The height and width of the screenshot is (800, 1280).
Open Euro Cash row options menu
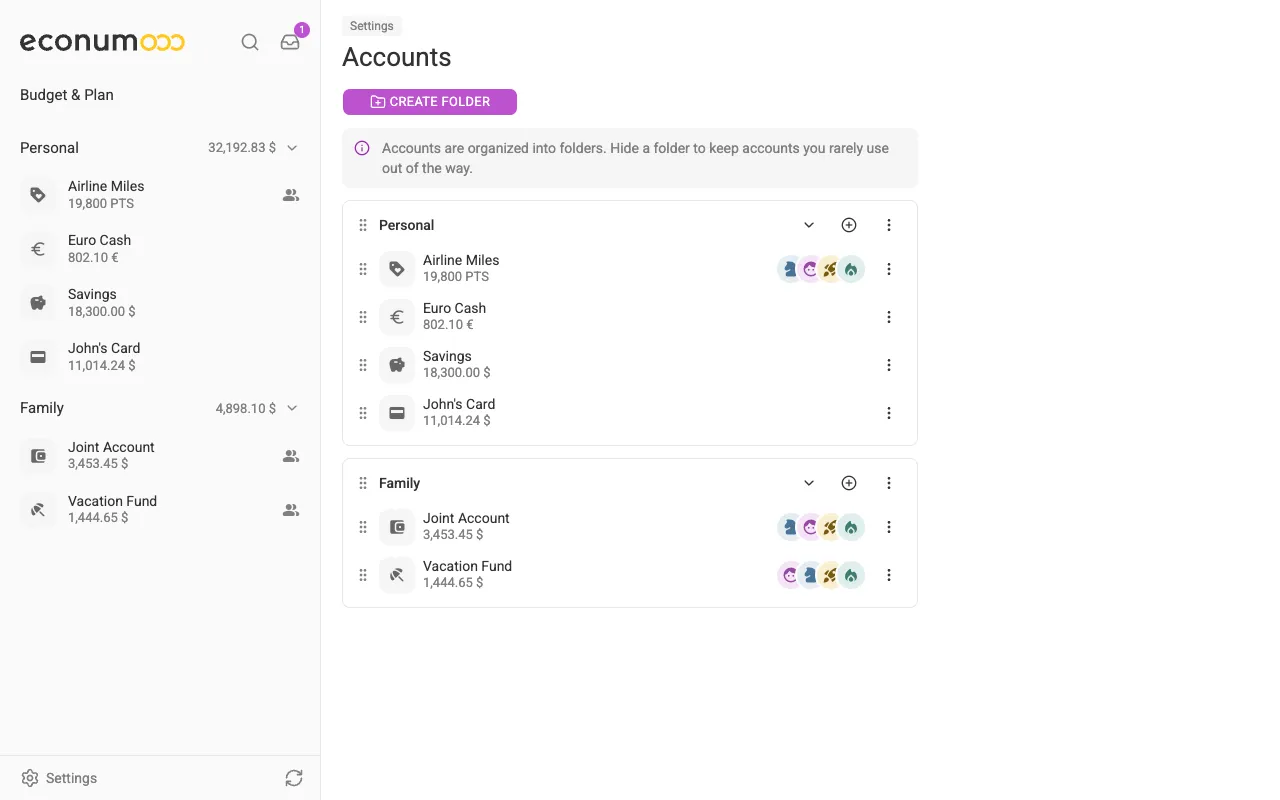(x=889, y=317)
